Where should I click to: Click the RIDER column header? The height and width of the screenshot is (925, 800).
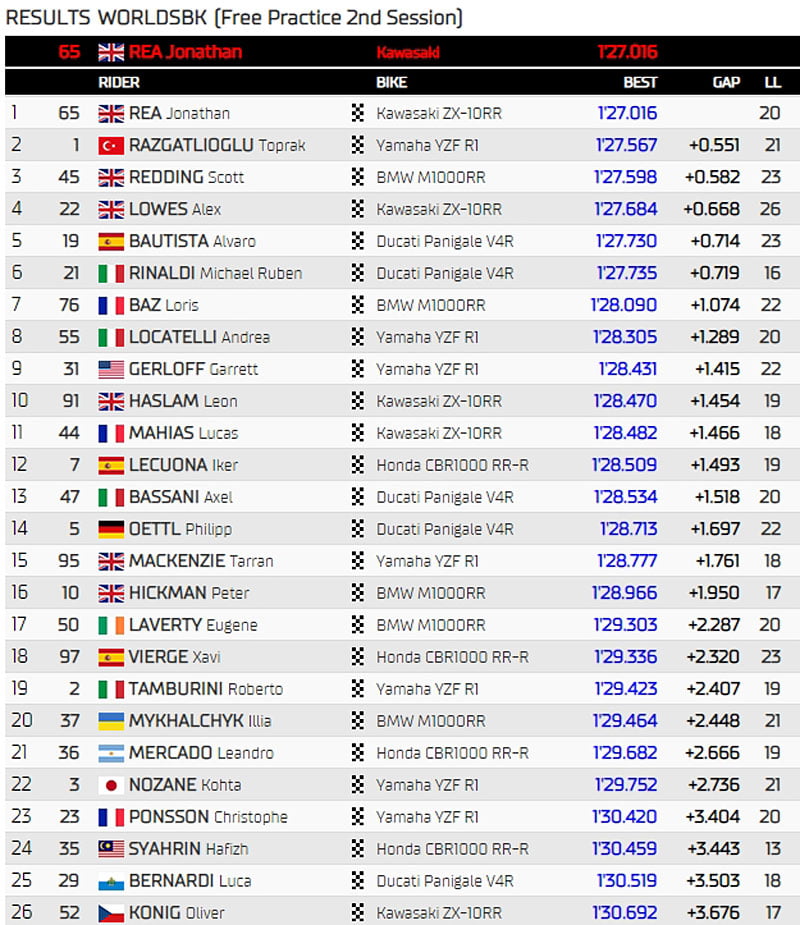click(x=120, y=82)
